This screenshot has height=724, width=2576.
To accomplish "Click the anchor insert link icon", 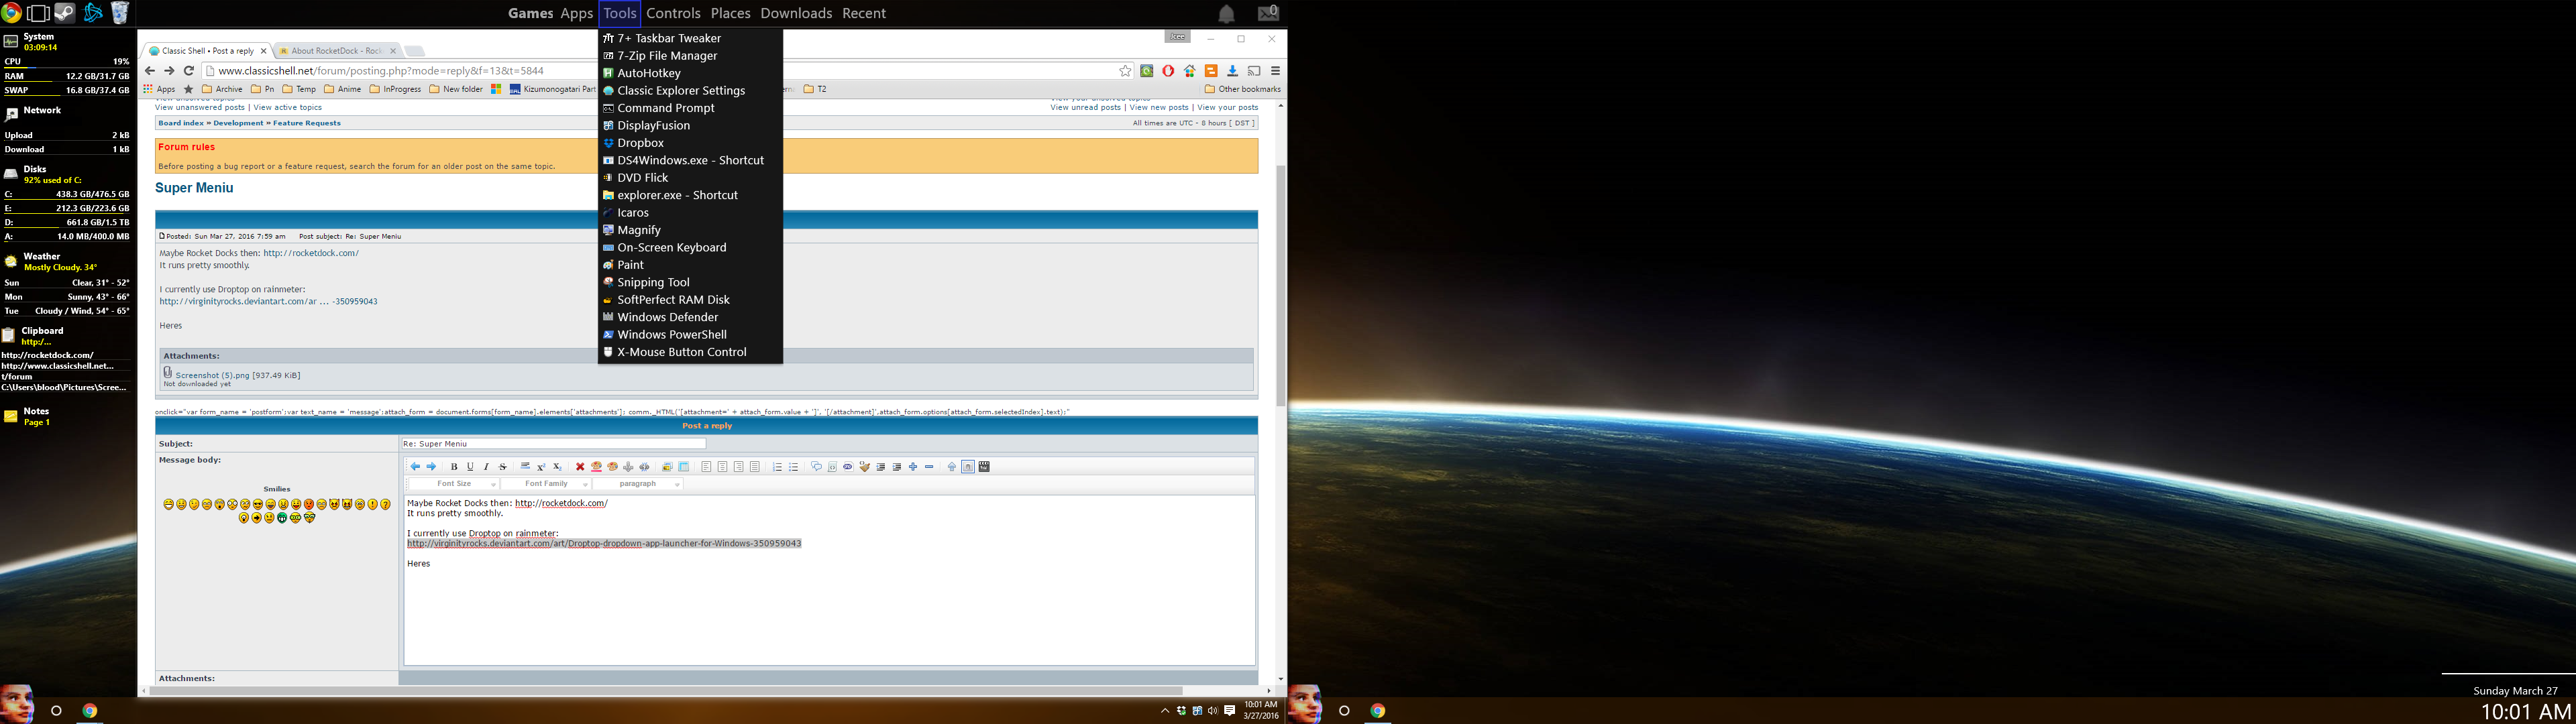I will (628, 467).
